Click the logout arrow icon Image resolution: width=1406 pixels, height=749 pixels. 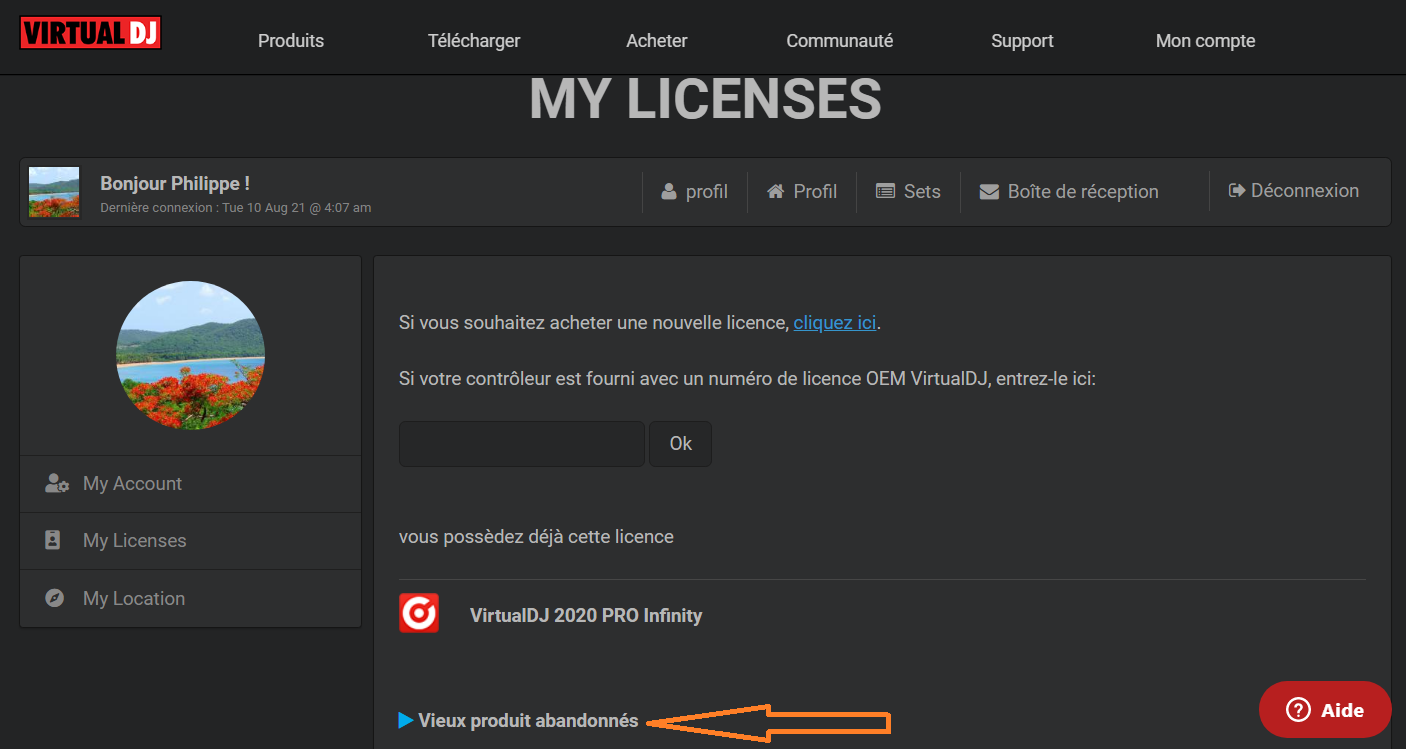(x=1237, y=190)
